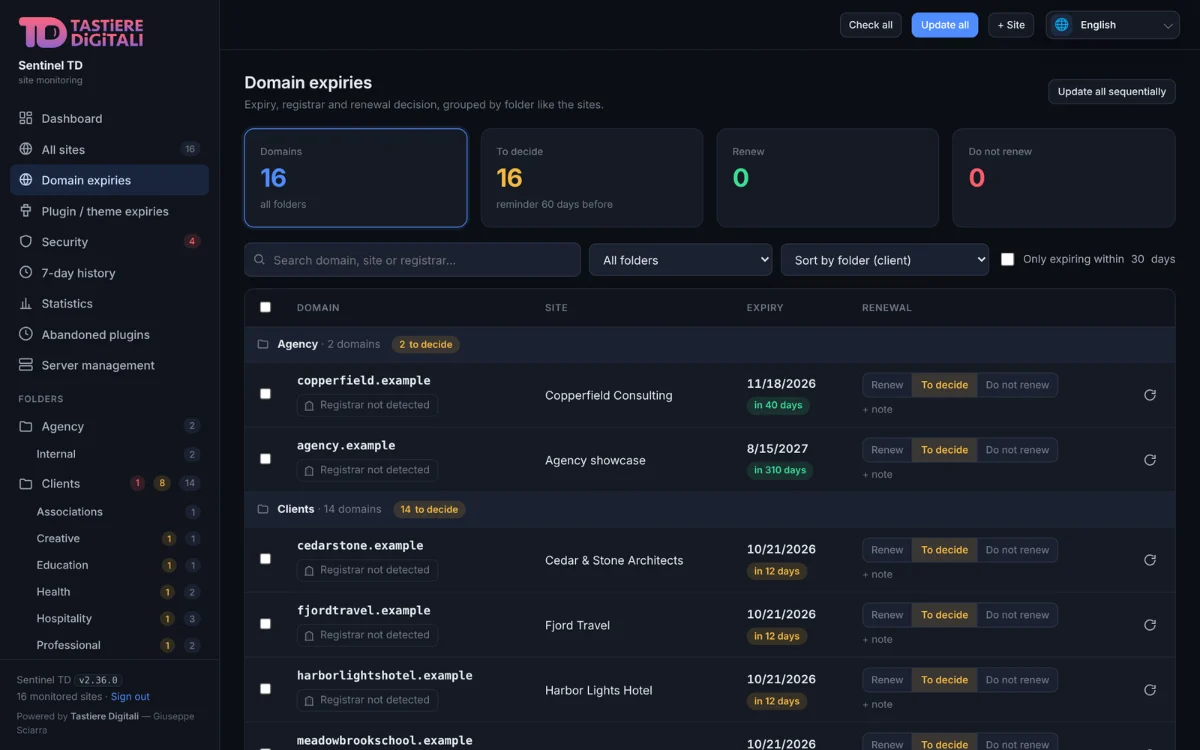Select the To decide summary card
1200x750 pixels.
pos(592,178)
